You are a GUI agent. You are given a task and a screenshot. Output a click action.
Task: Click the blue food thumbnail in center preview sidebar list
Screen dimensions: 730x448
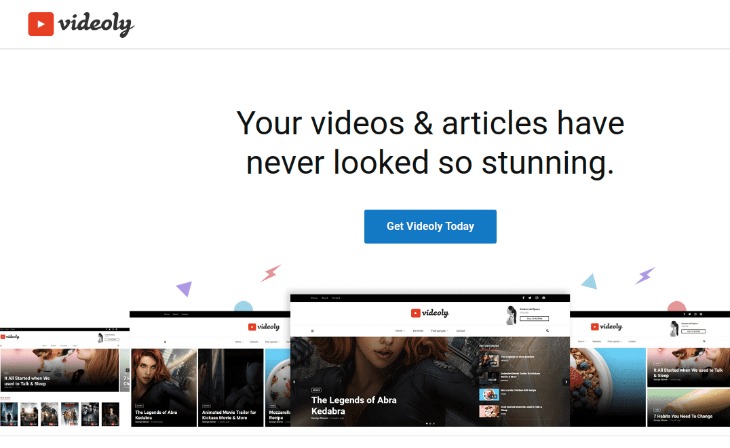click(x=489, y=395)
